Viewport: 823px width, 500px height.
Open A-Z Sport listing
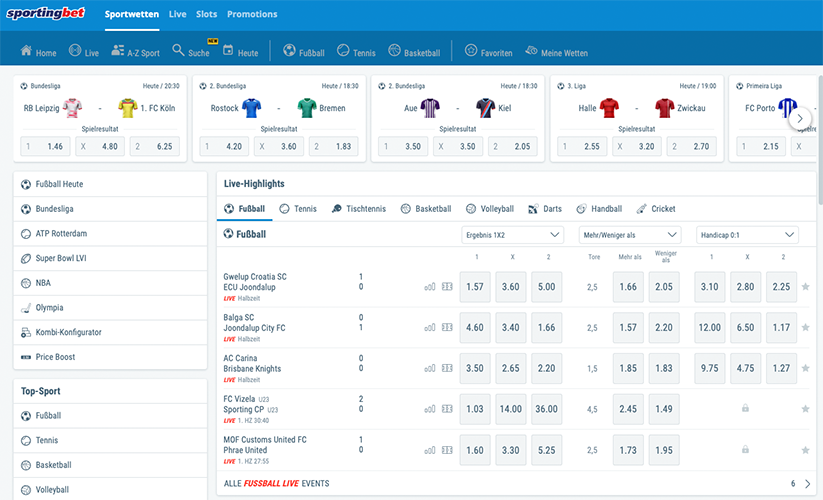pos(135,51)
